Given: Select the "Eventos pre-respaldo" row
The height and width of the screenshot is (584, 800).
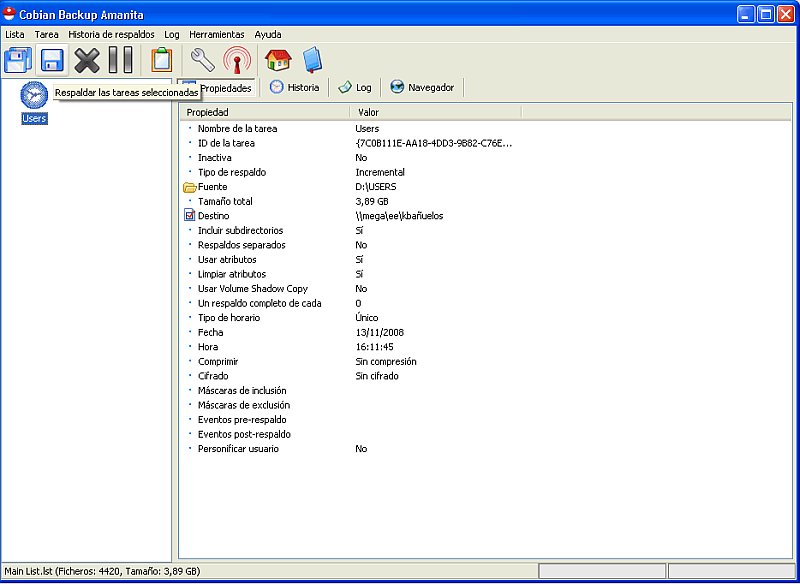Looking at the screenshot, I should tap(485, 420).
